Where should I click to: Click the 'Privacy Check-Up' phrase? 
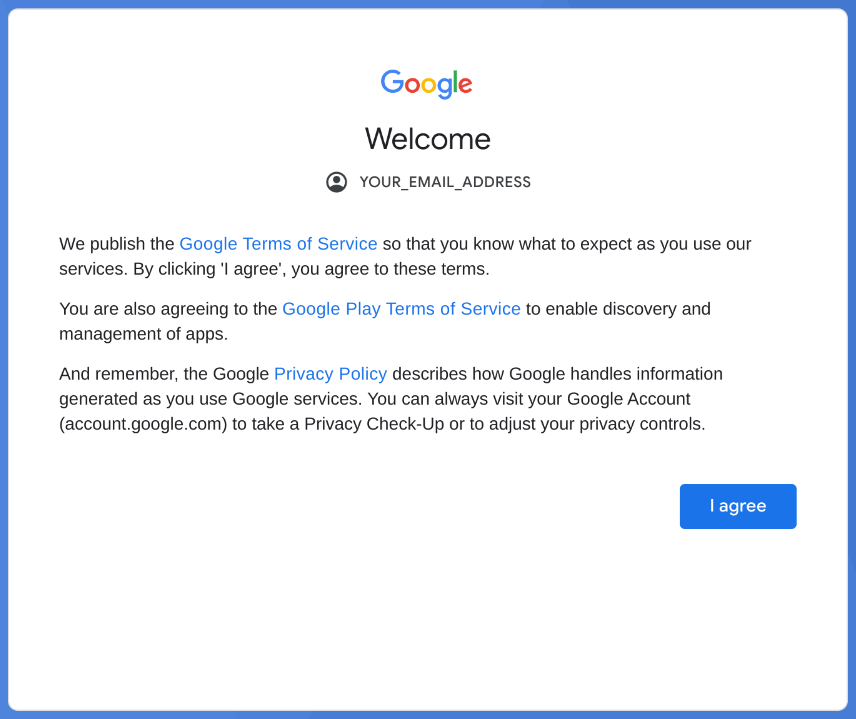coord(374,424)
